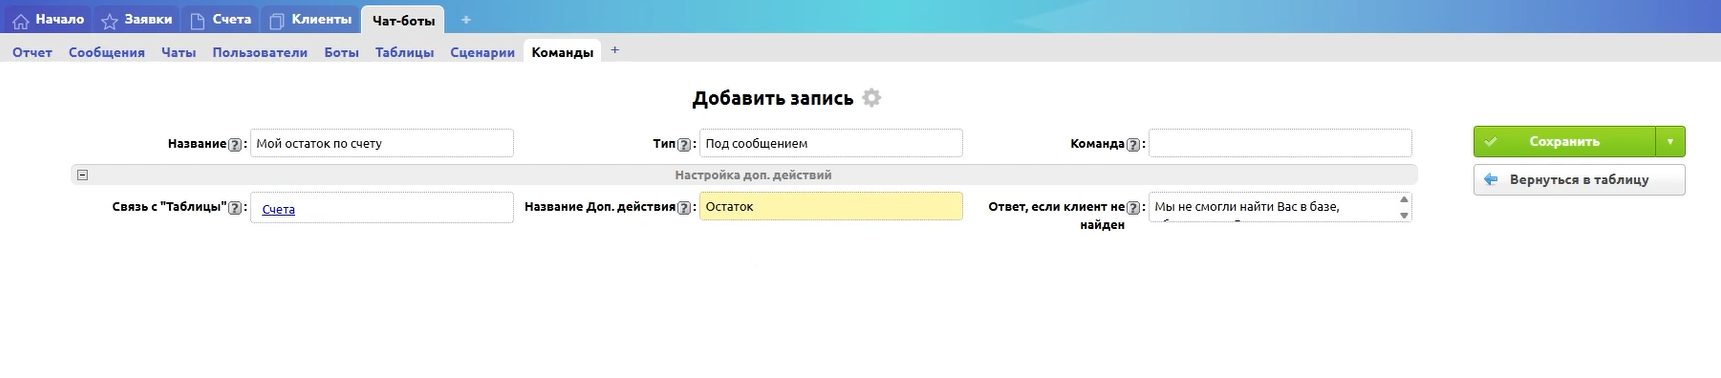
Task: Open the Клиенты tab
Action: tap(311, 19)
